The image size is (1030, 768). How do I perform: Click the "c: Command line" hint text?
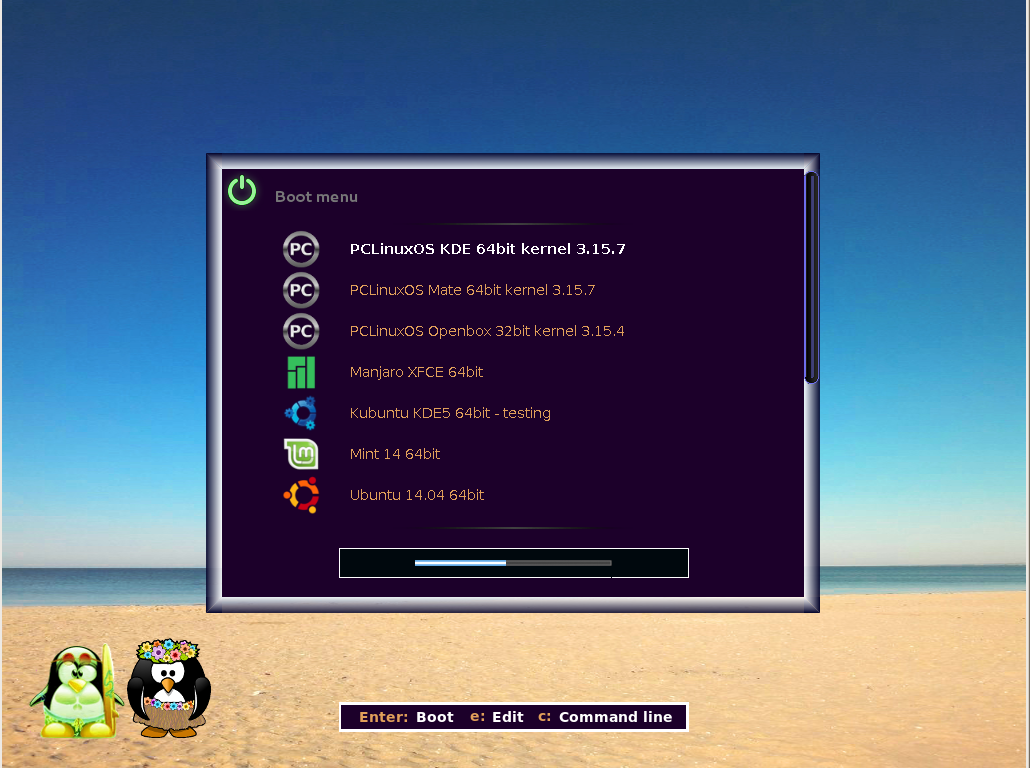click(605, 717)
